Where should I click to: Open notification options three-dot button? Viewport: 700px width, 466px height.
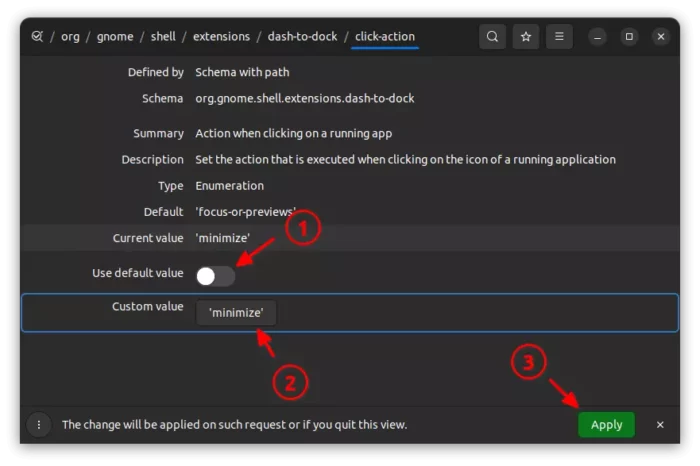click(39, 424)
